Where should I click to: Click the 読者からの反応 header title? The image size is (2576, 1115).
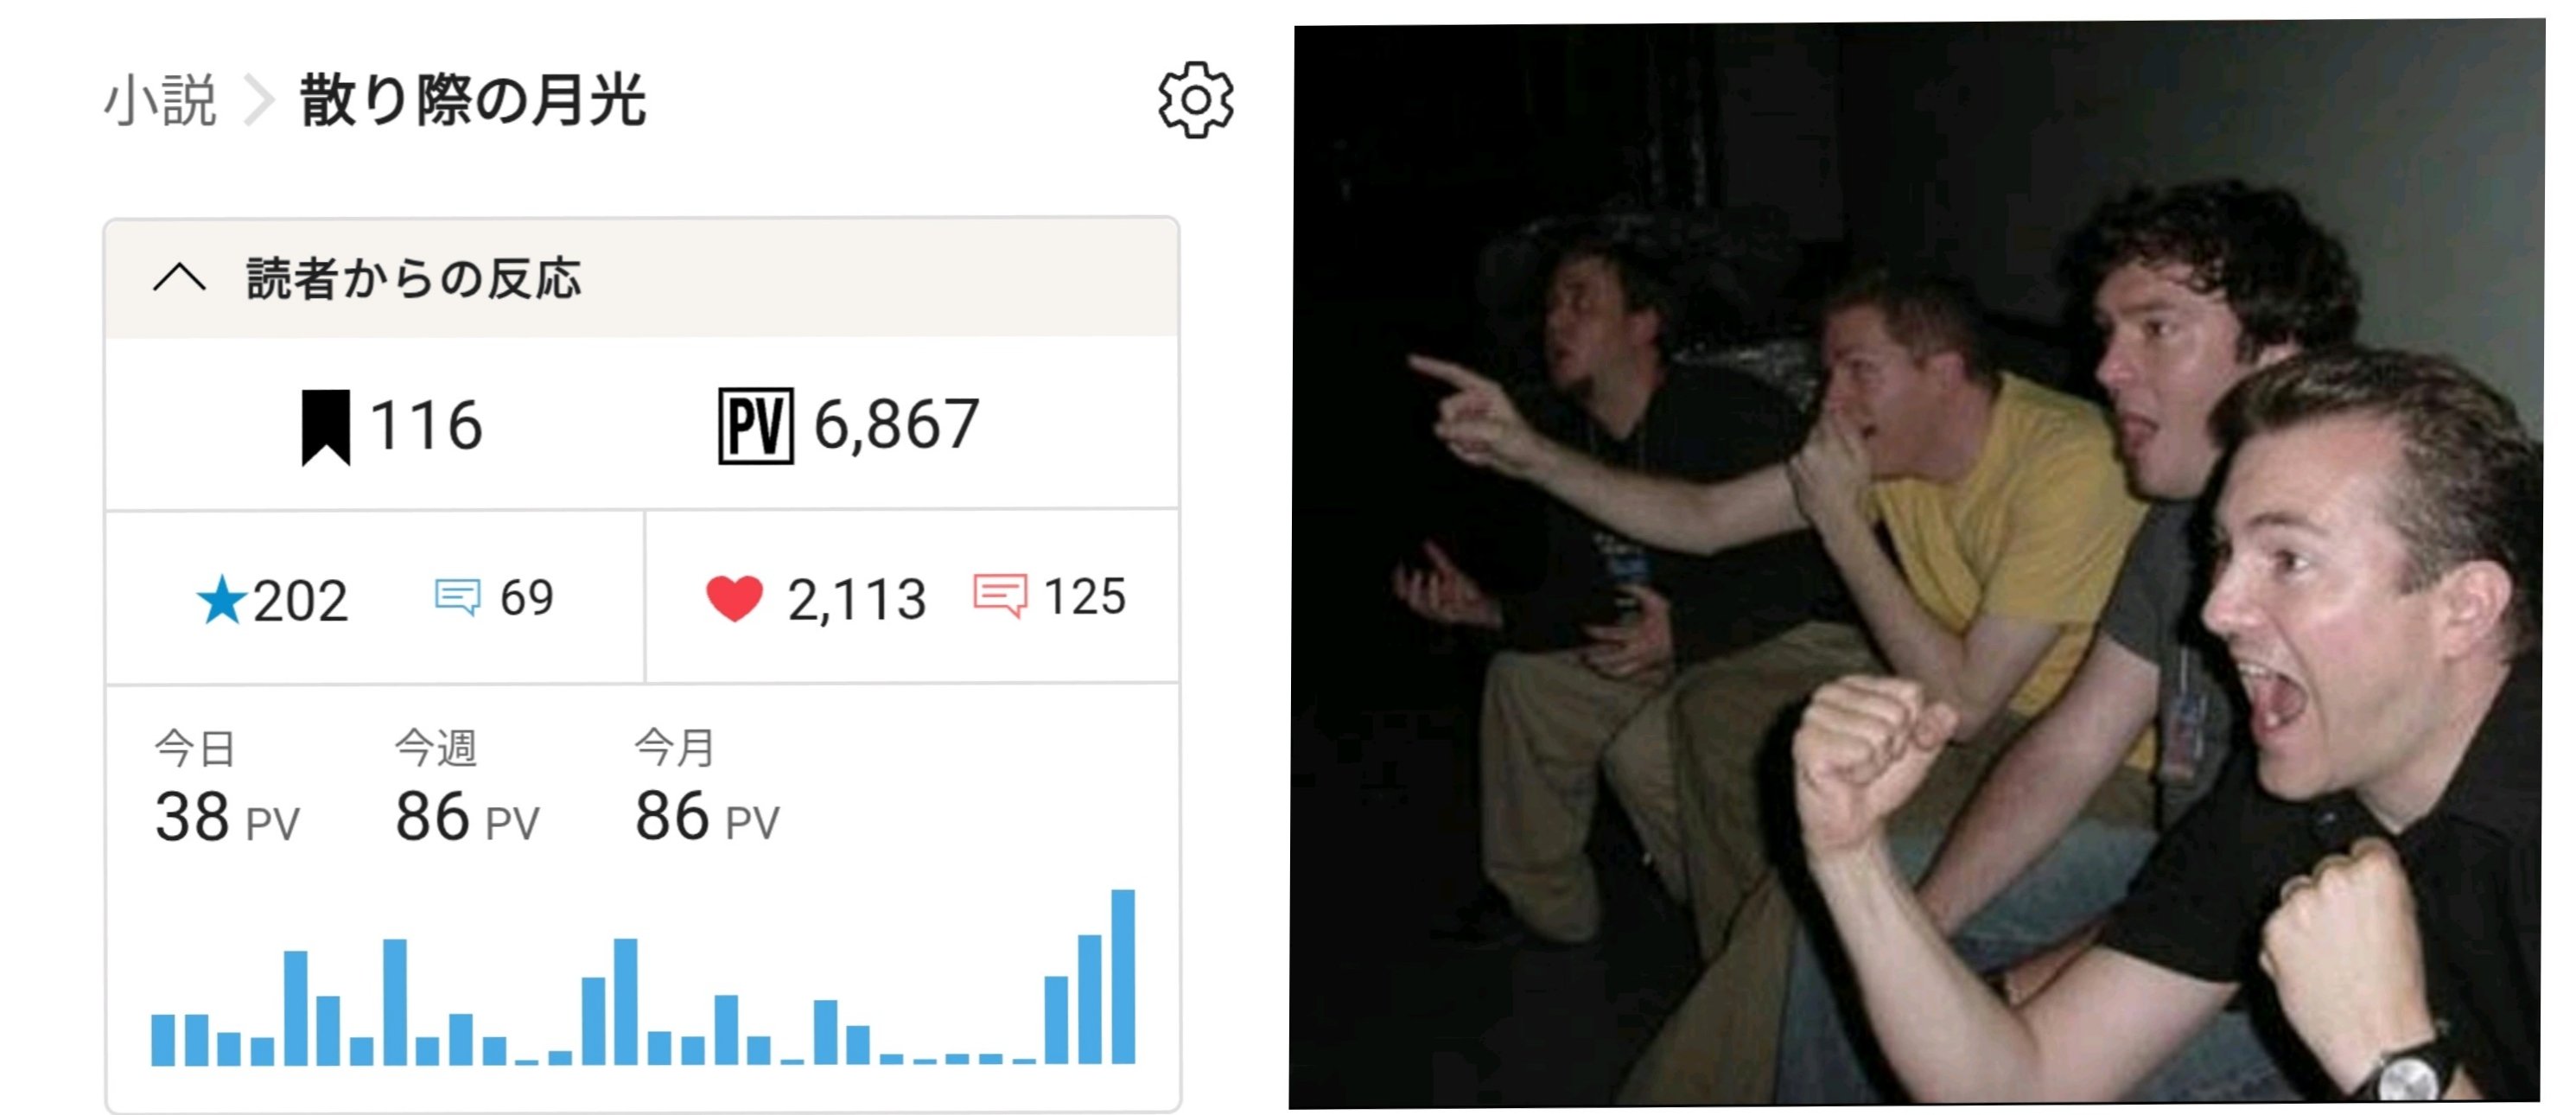pyautogui.click(x=413, y=278)
